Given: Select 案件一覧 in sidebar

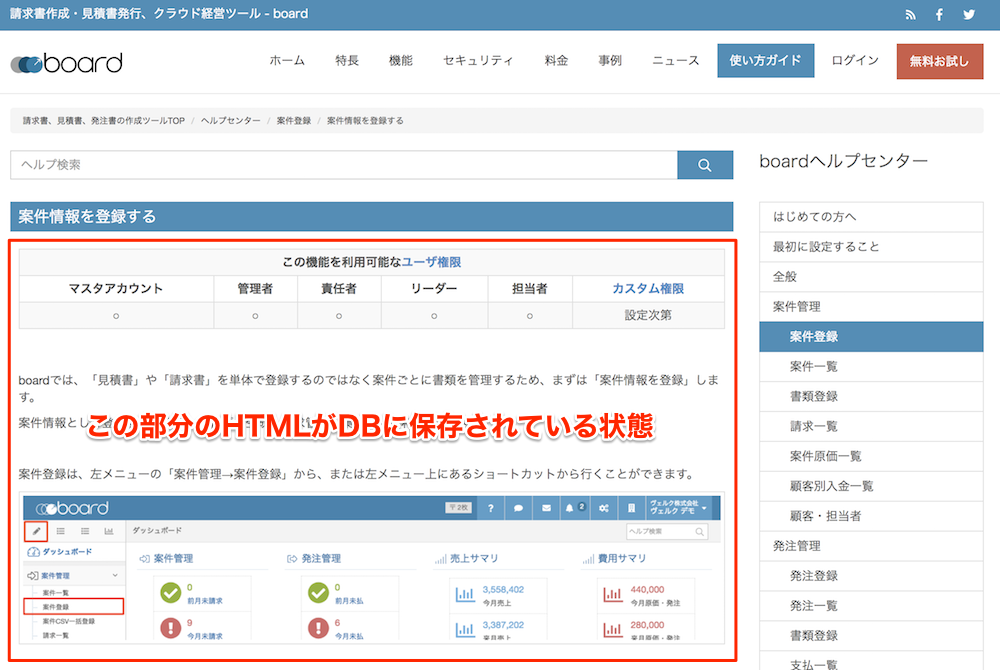Looking at the screenshot, I should (871, 367).
